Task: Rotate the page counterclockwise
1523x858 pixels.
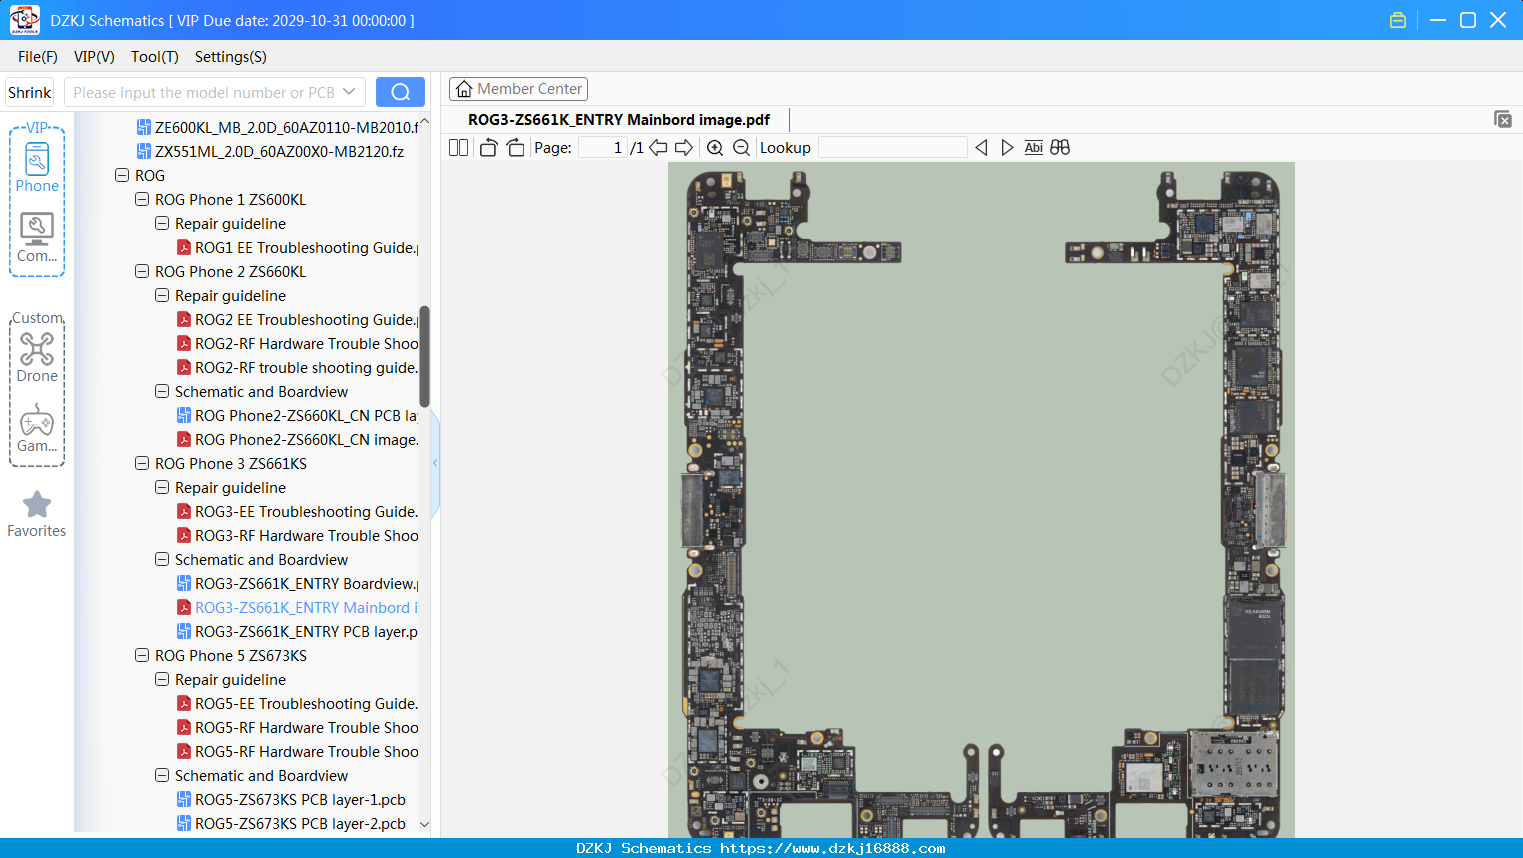Action: point(488,148)
